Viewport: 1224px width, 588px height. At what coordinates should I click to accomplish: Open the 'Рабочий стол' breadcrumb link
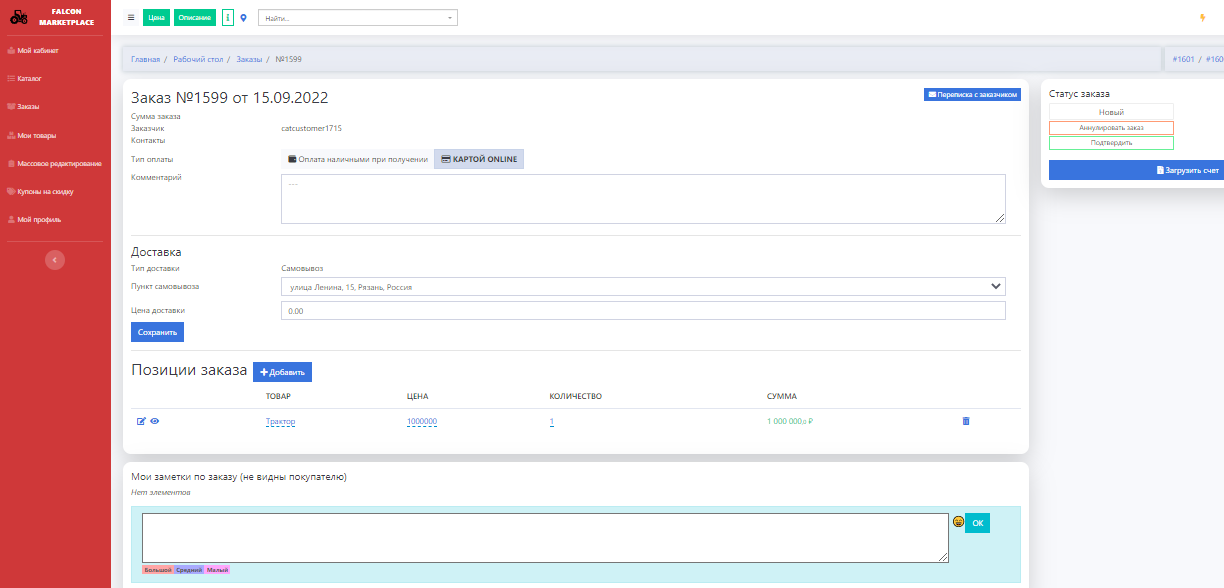tap(198, 59)
